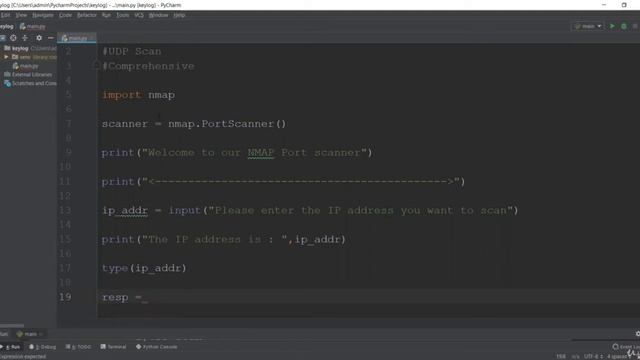The width and height of the screenshot is (640, 360).
Task: Click the 'Expression expected' status message
Action: pos(23,357)
